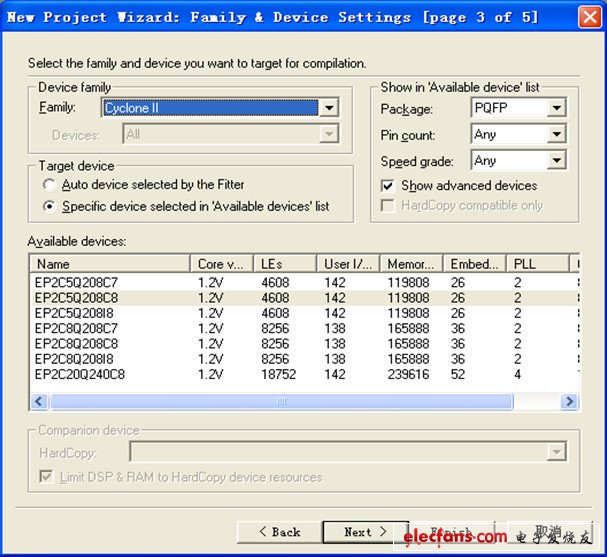
Task: Go back with the Back button
Action: [279, 532]
